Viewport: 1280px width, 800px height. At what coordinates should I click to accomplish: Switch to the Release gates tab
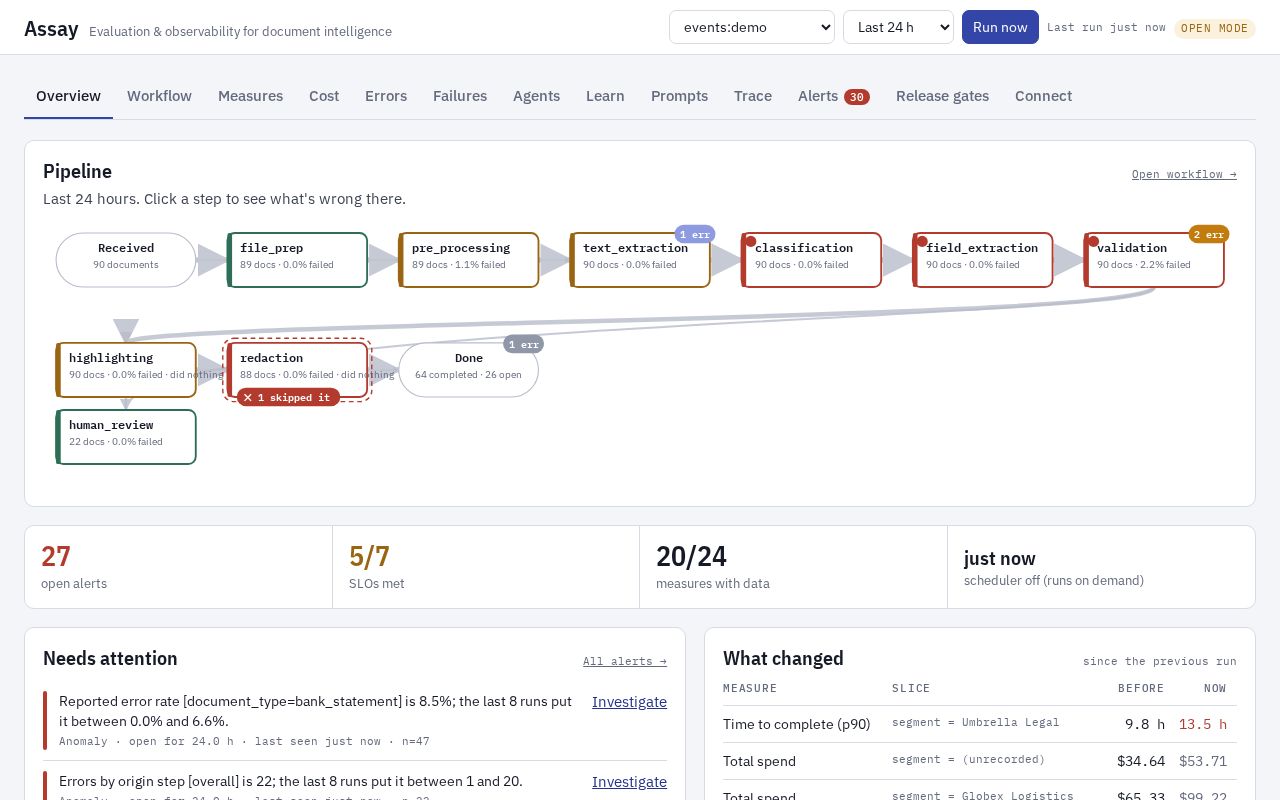tap(942, 96)
